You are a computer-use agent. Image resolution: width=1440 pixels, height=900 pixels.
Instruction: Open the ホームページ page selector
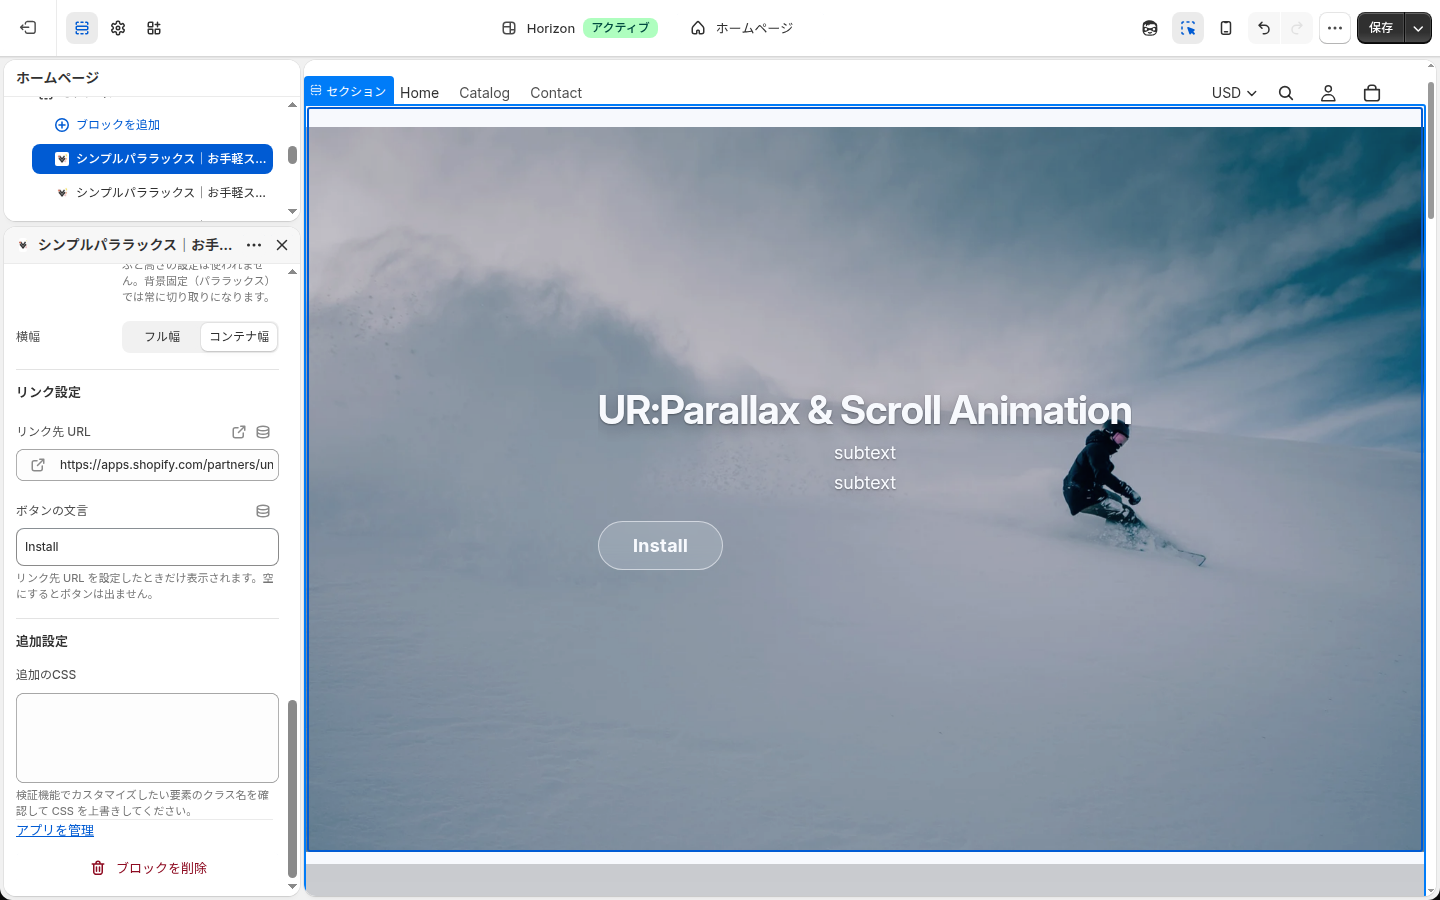tap(742, 28)
